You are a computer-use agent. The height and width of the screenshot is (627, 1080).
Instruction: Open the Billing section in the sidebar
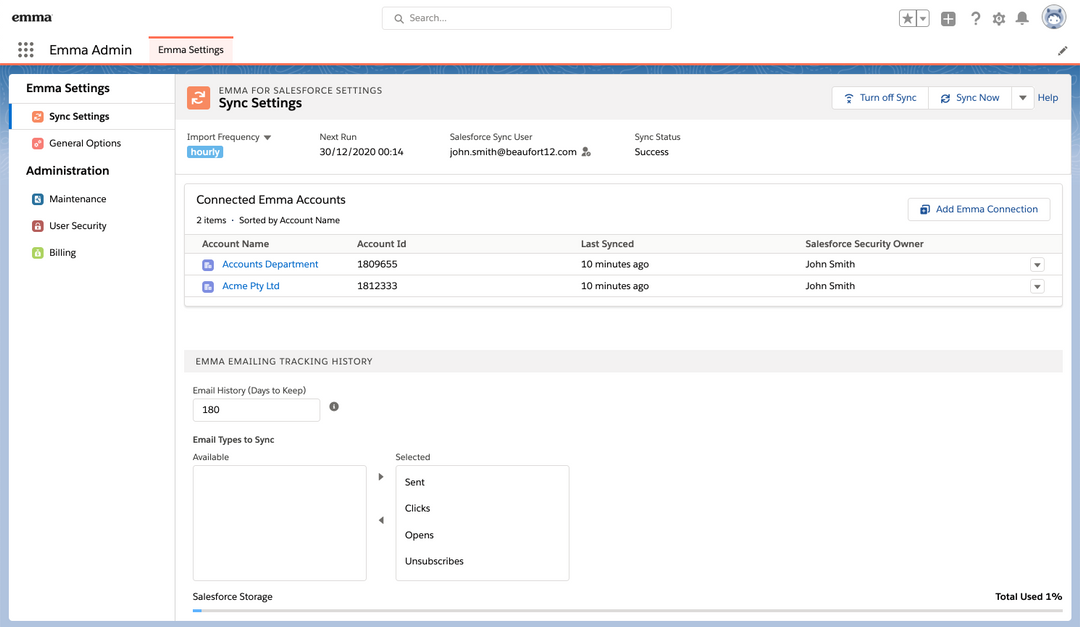click(62, 253)
